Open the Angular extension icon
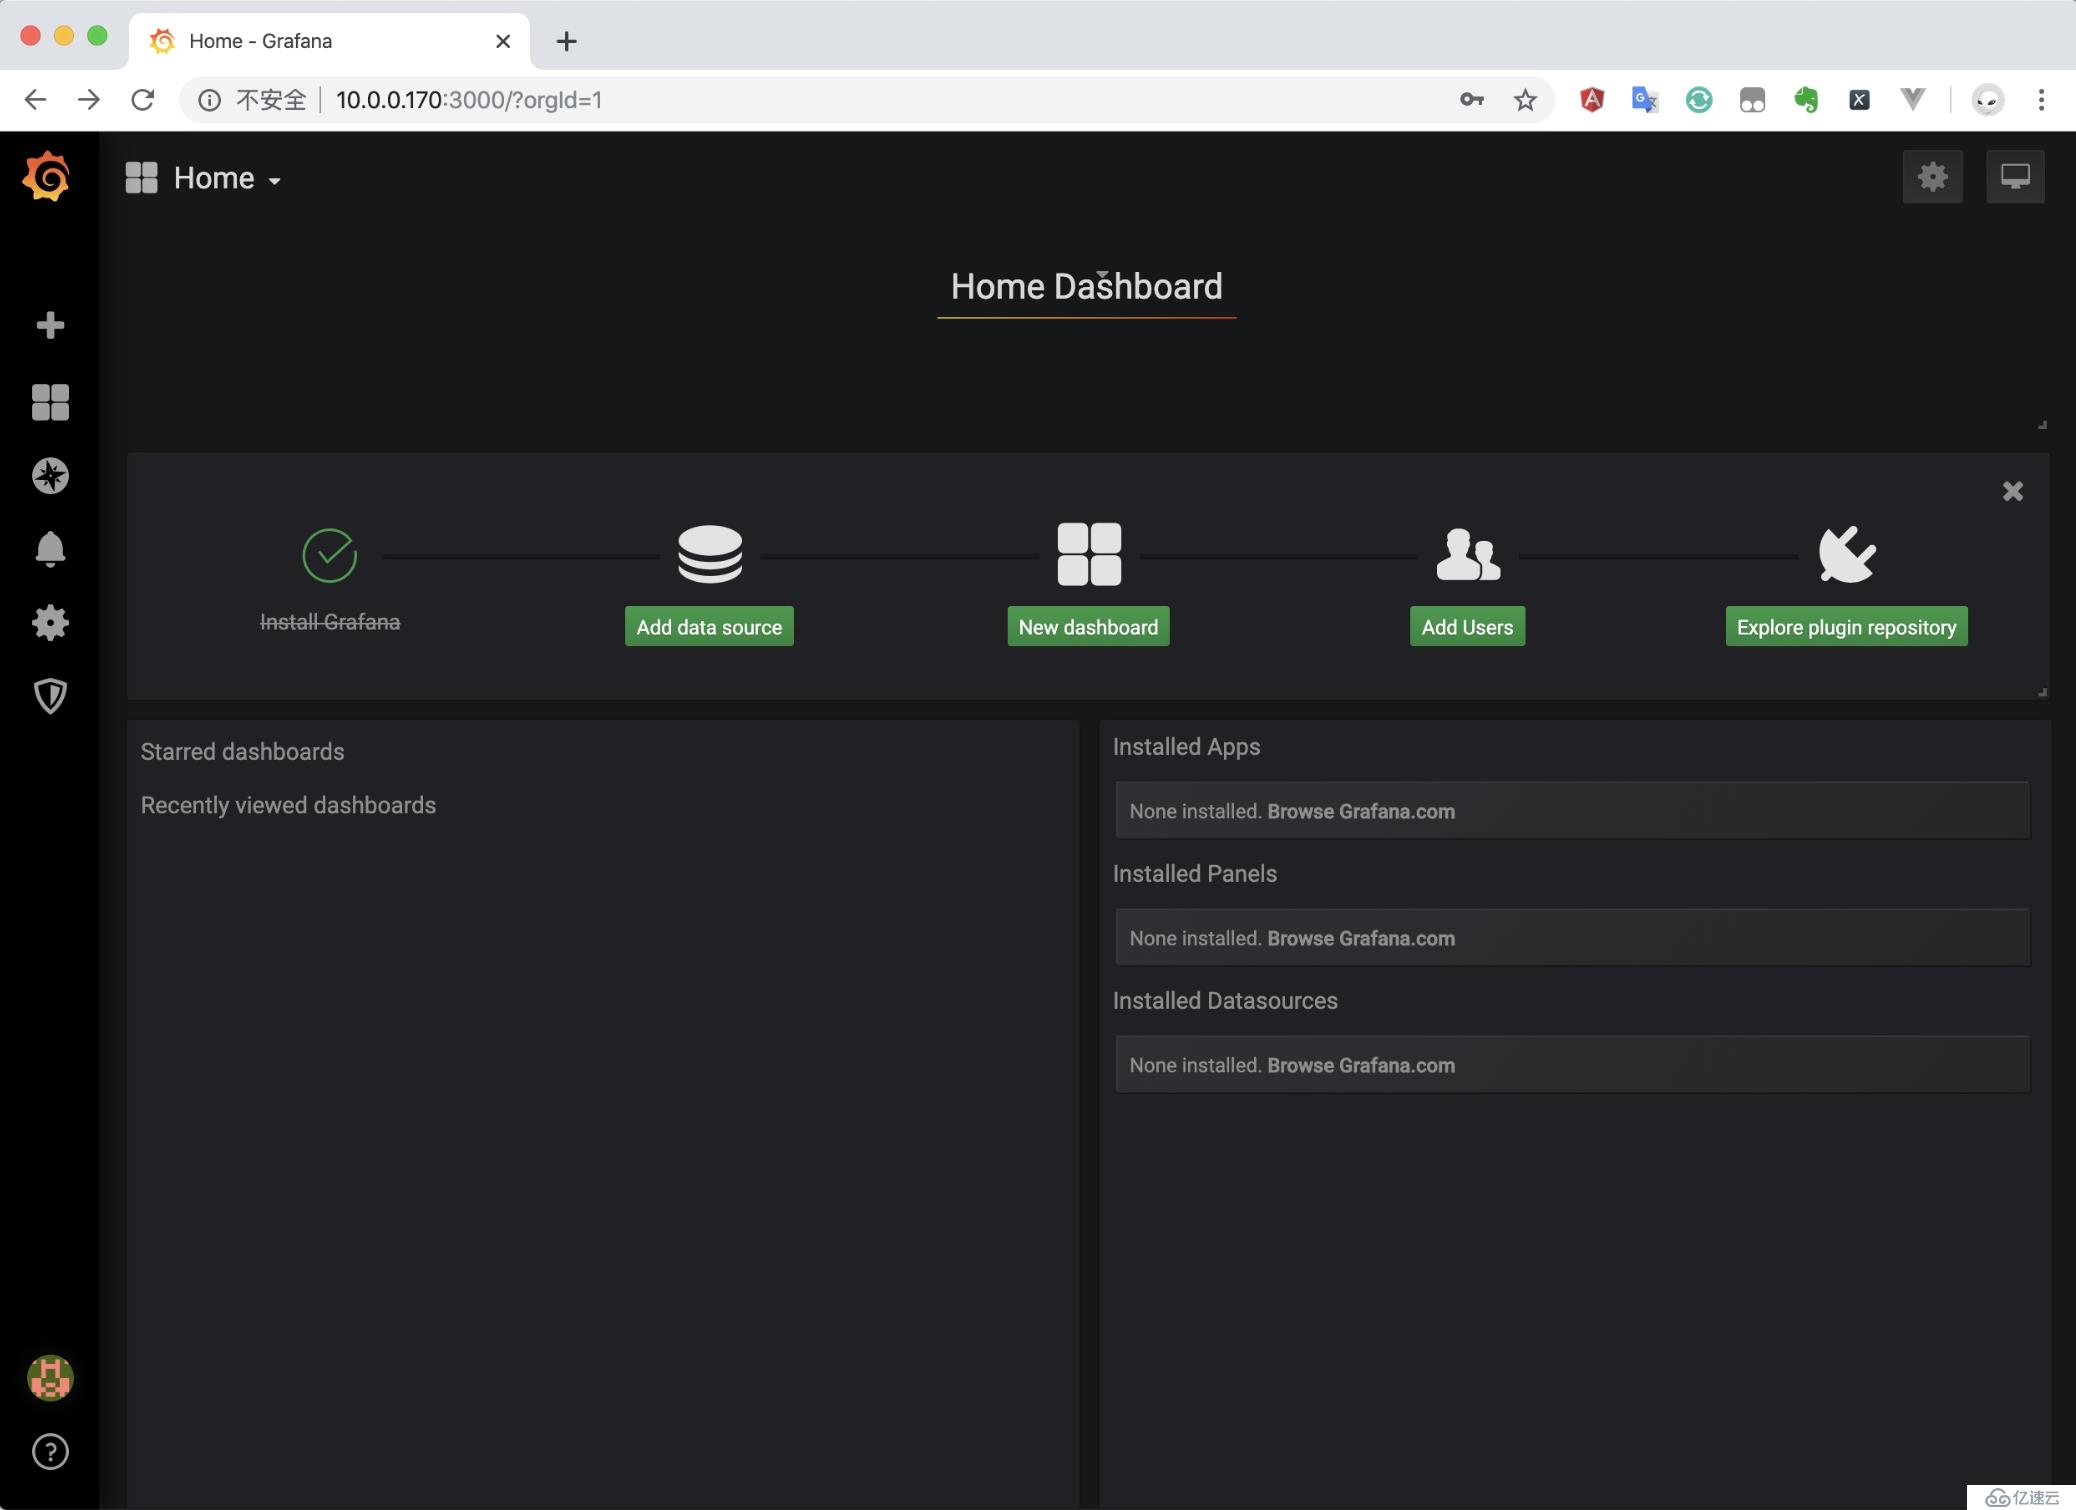 pyautogui.click(x=1592, y=99)
